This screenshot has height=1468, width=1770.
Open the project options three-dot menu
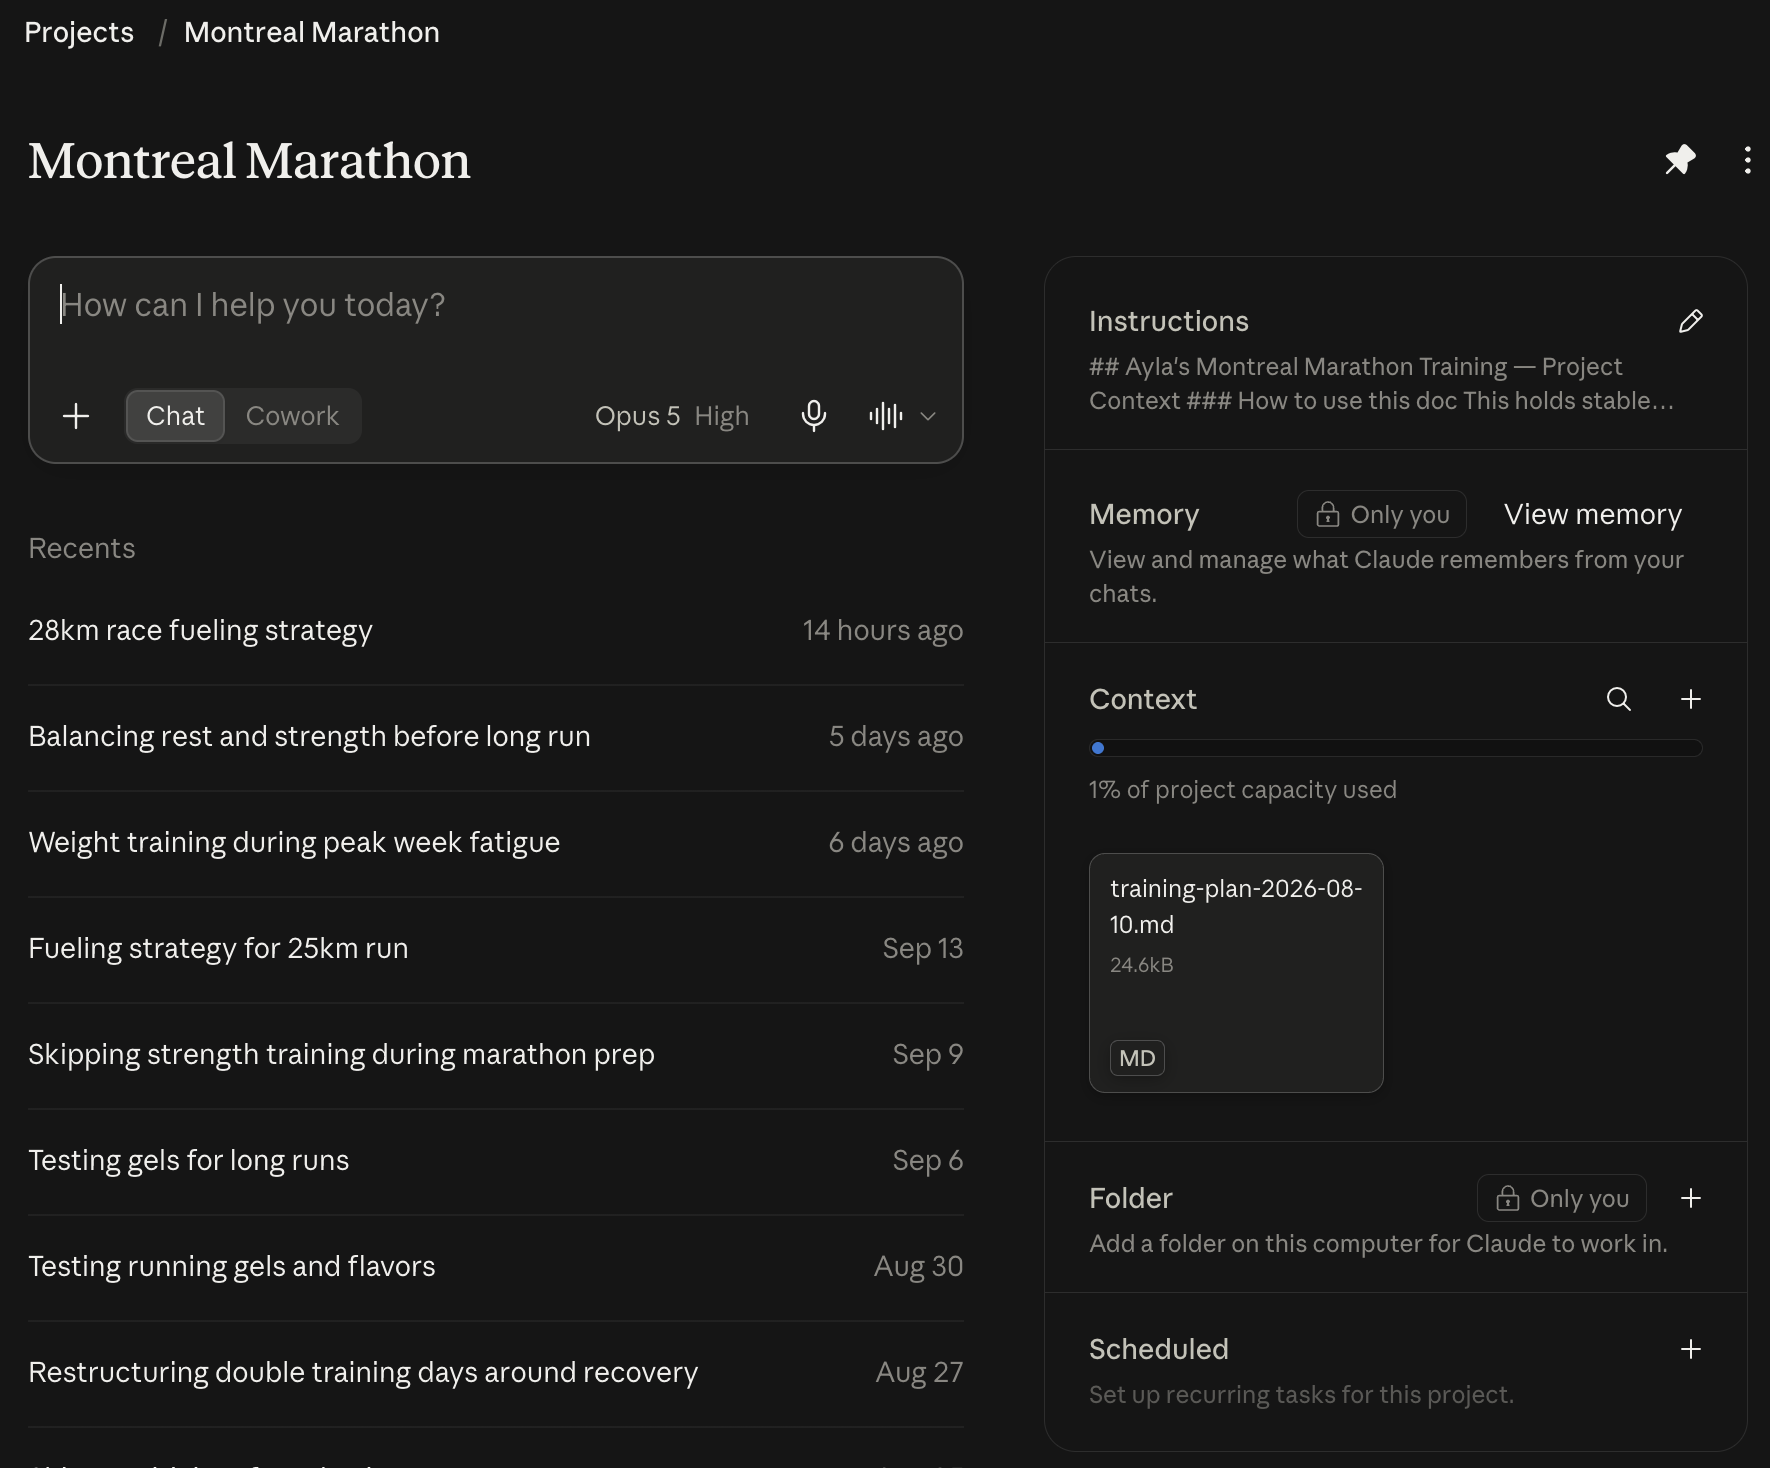pyautogui.click(x=1747, y=160)
